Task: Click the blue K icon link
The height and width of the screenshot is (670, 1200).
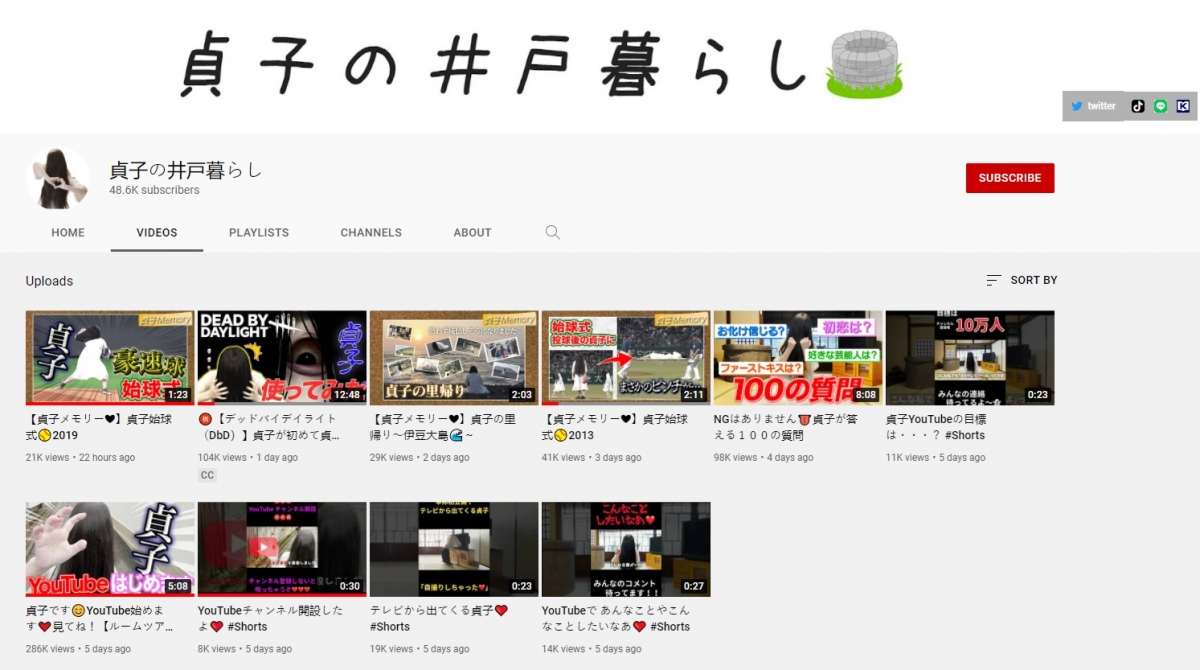Action: (x=1183, y=106)
